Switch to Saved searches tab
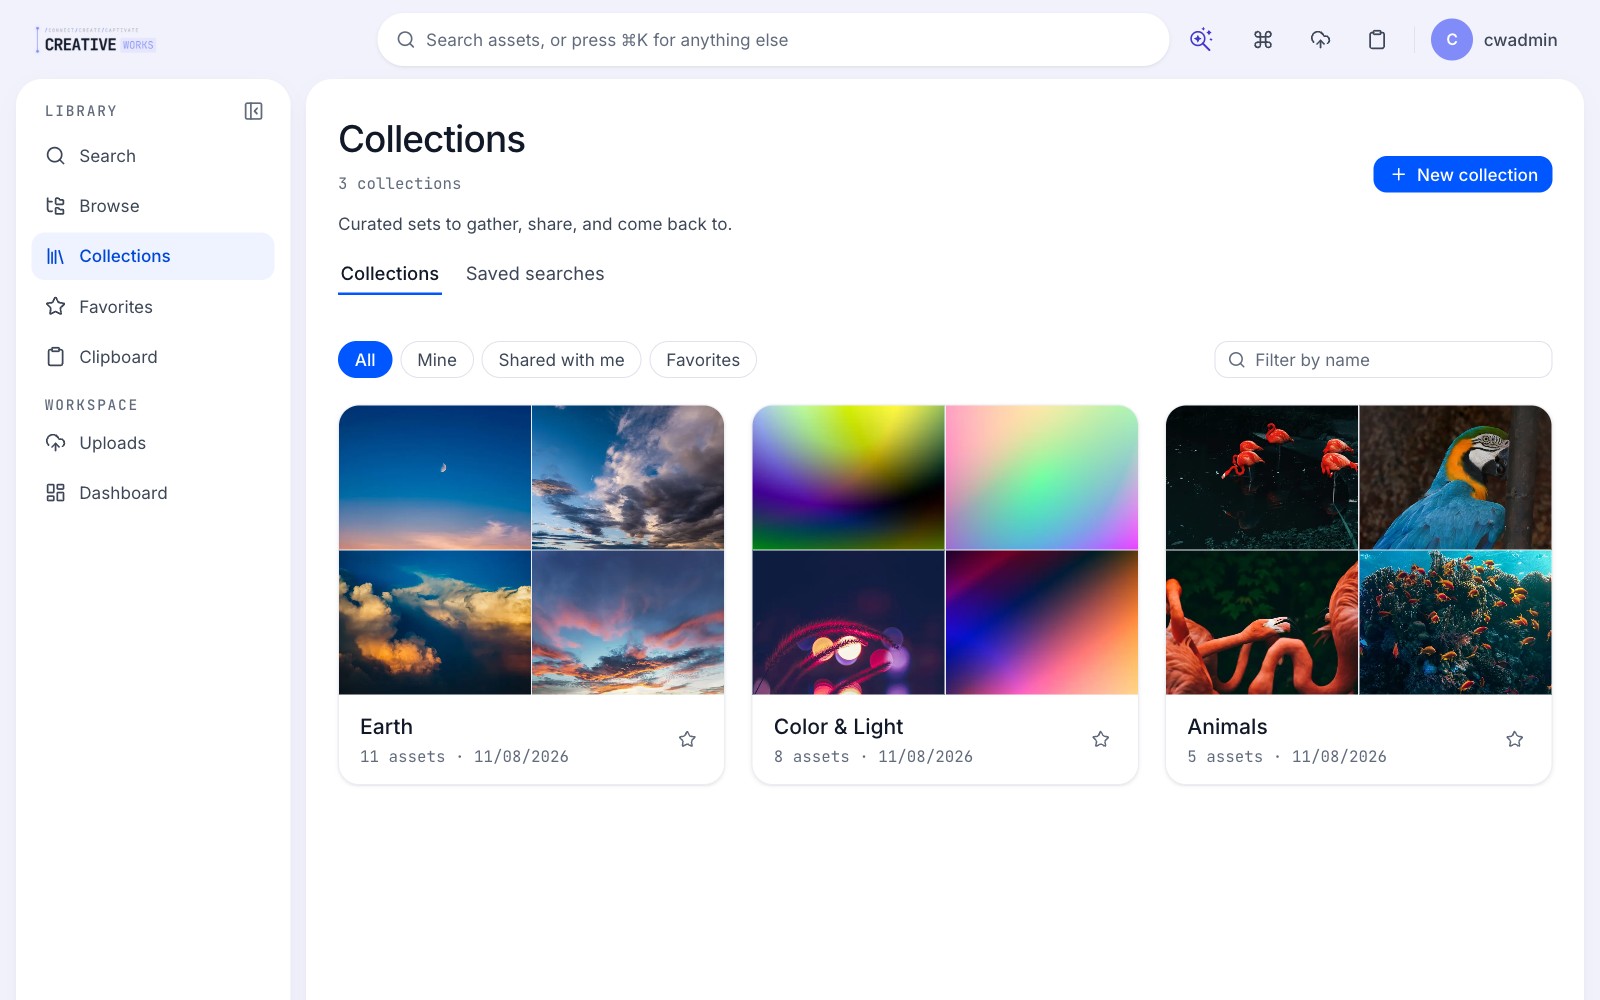Screen dimensions: 1600x1000 [535, 274]
